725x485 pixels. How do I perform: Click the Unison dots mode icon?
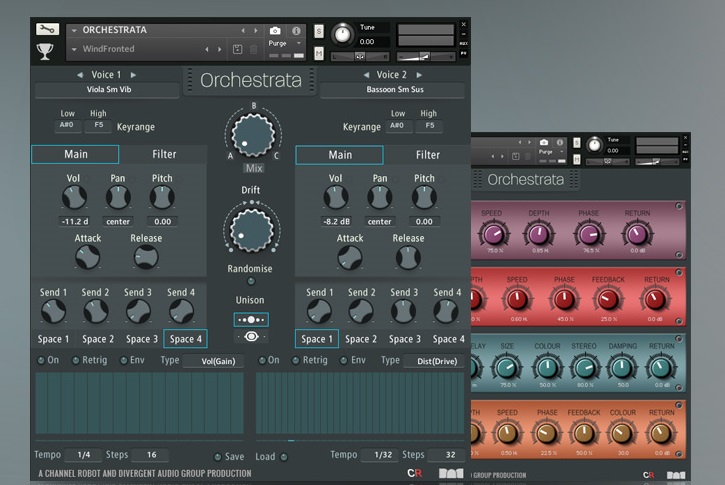point(251,319)
